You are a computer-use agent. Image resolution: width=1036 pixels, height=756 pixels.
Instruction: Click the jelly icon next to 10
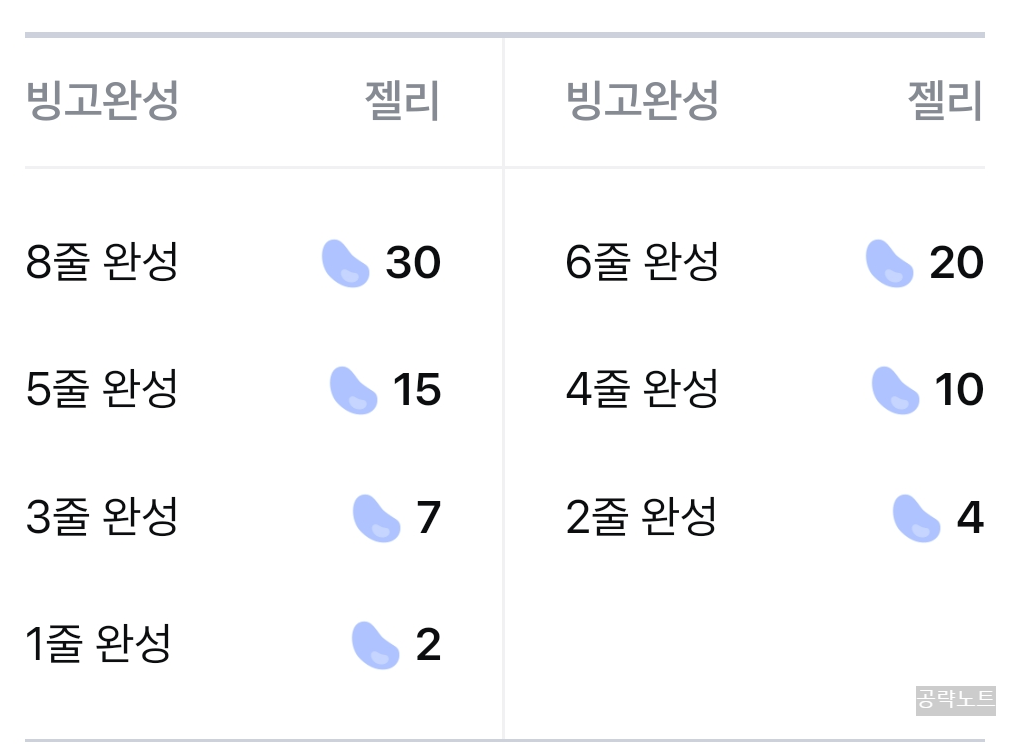(895, 390)
